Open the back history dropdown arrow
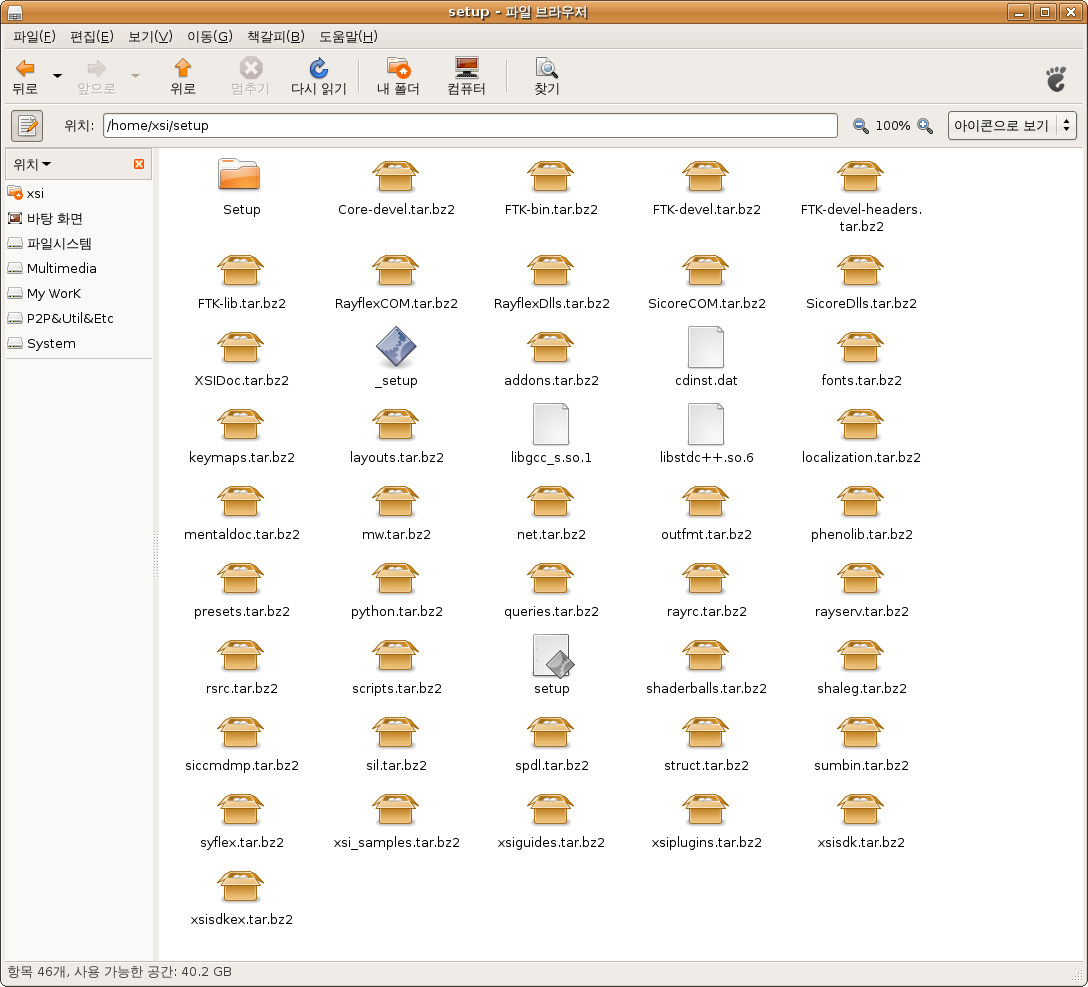Image resolution: width=1088 pixels, height=987 pixels. [x=57, y=76]
